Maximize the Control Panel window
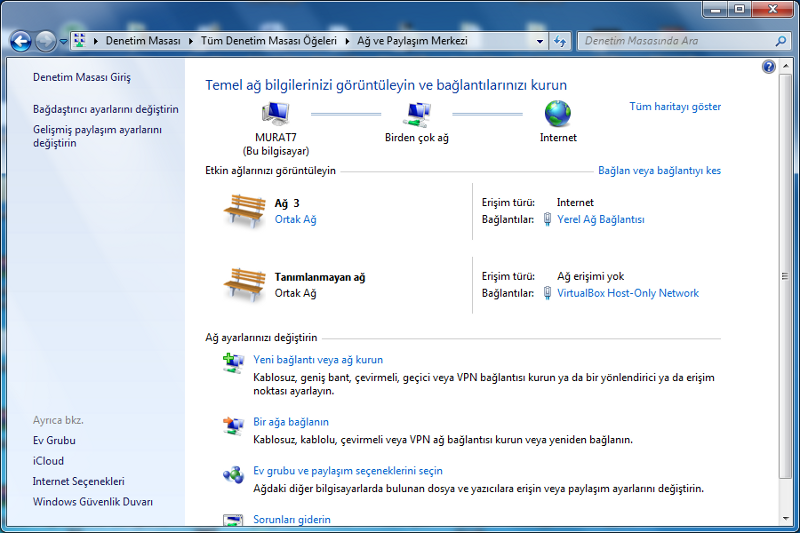Image resolution: width=800 pixels, height=533 pixels. (x=739, y=9)
